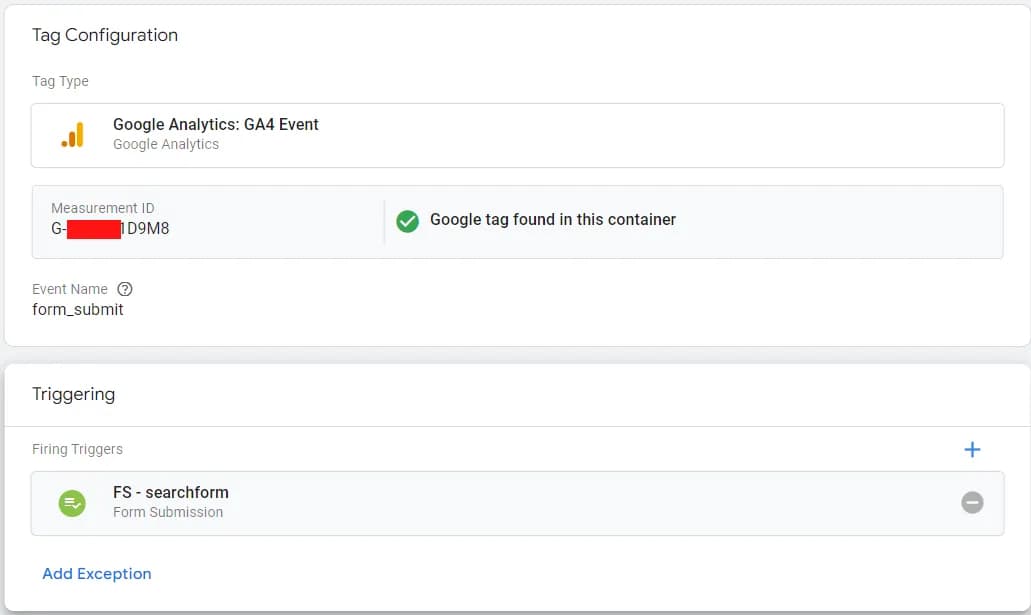Expand the Firing Triggers list
The image size is (1031, 615).
pyautogui.click(x=78, y=449)
